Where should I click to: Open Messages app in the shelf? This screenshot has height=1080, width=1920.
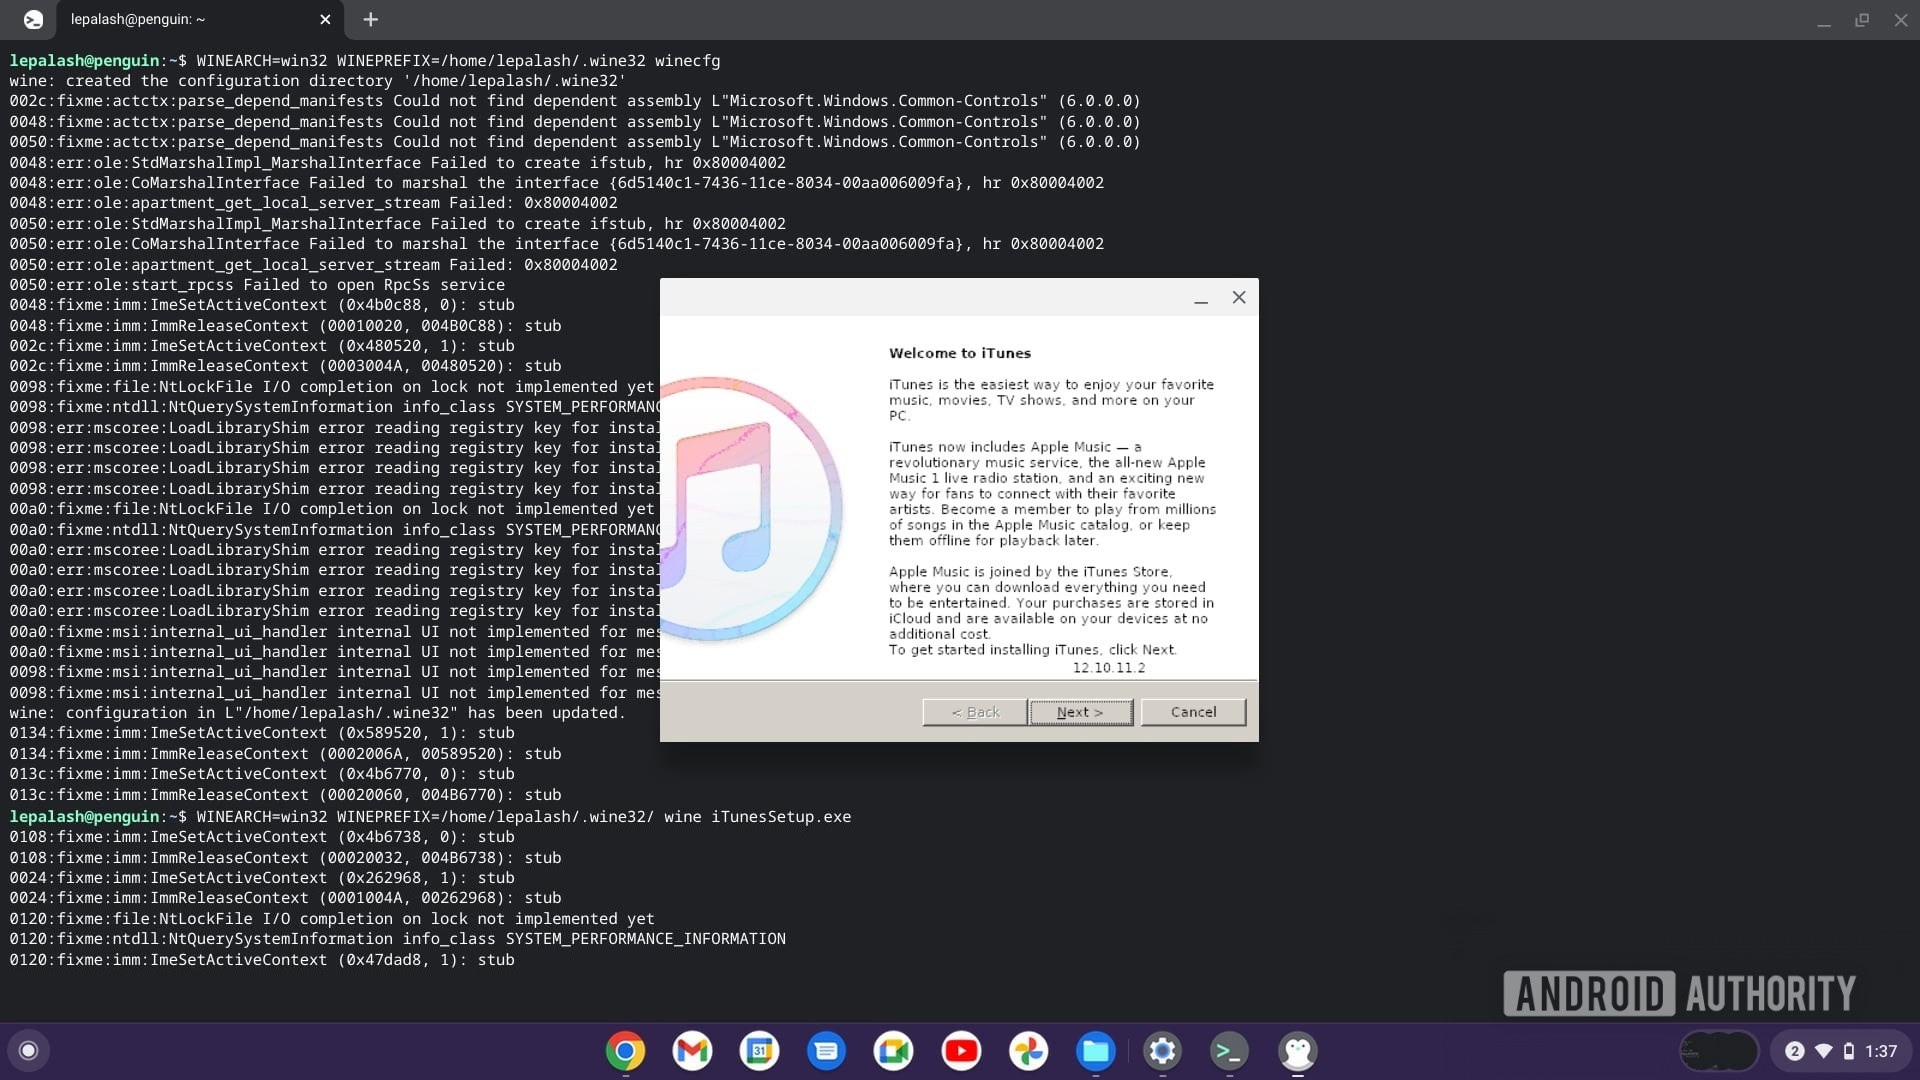pyautogui.click(x=826, y=1051)
